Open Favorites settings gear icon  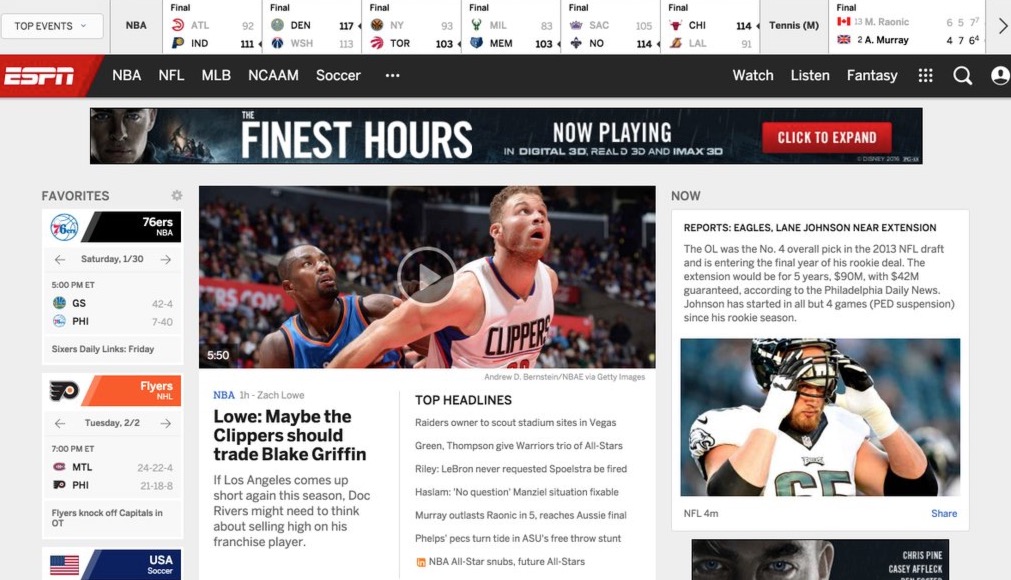pos(176,195)
